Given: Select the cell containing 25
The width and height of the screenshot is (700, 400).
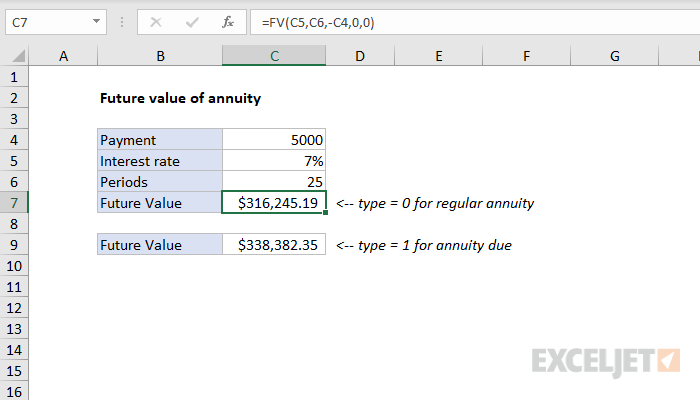Looking at the screenshot, I should (x=274, y=182).
